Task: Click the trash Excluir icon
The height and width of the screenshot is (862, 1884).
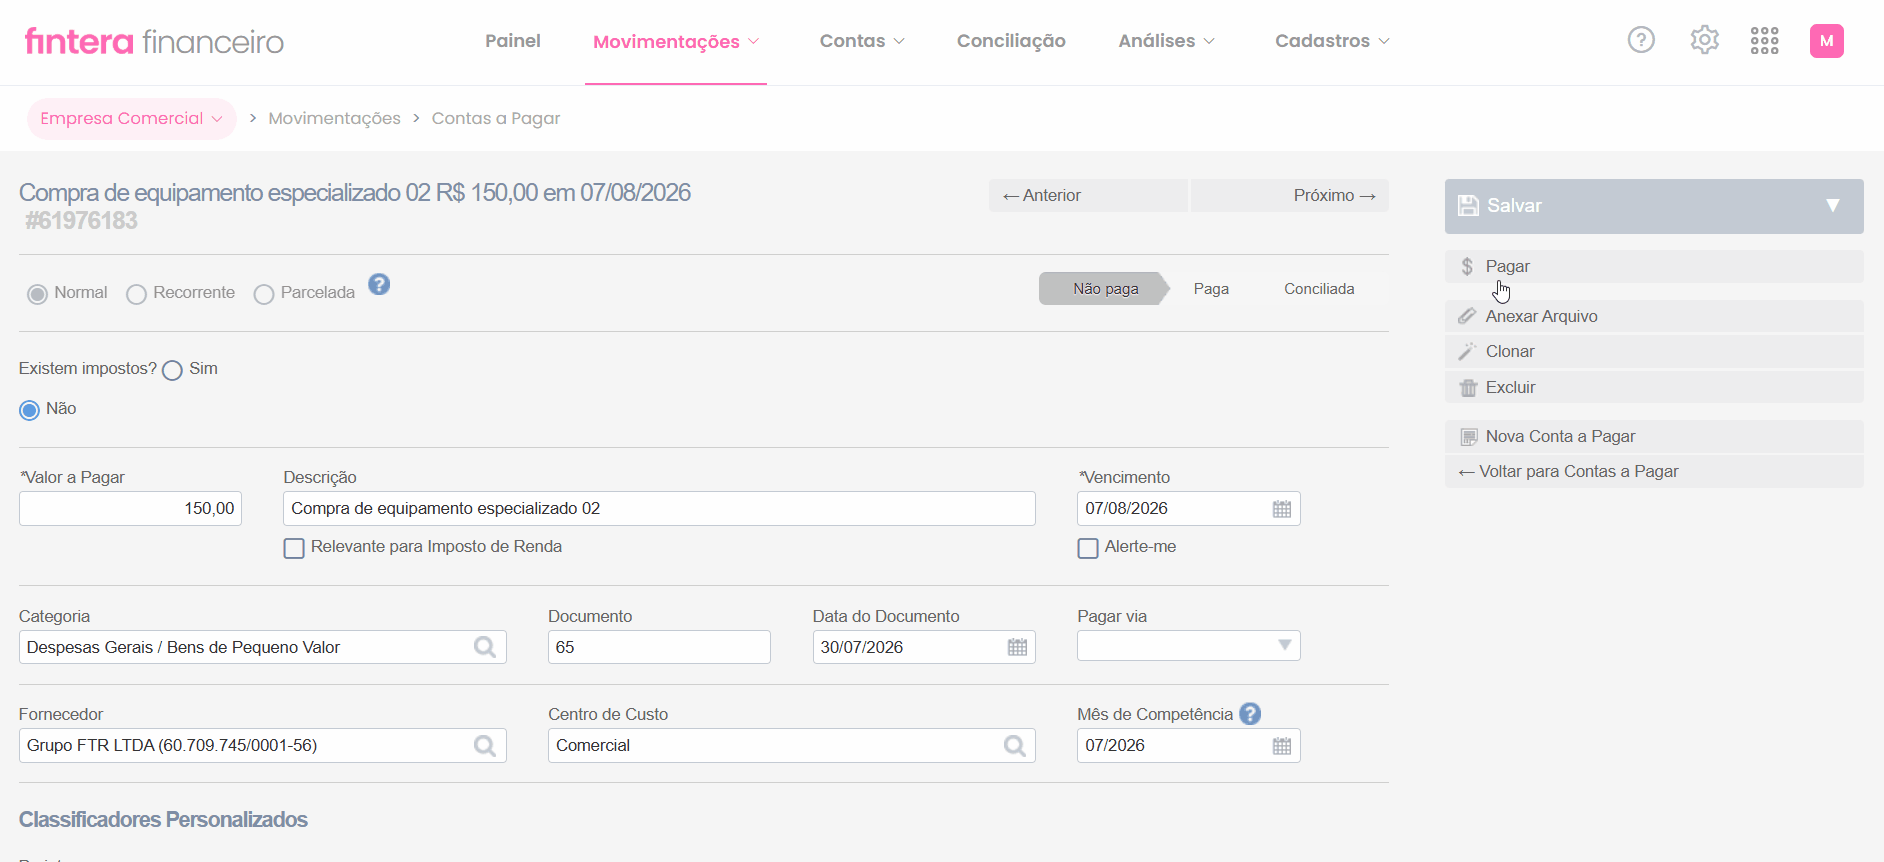Action: [x=1468, y=387]
